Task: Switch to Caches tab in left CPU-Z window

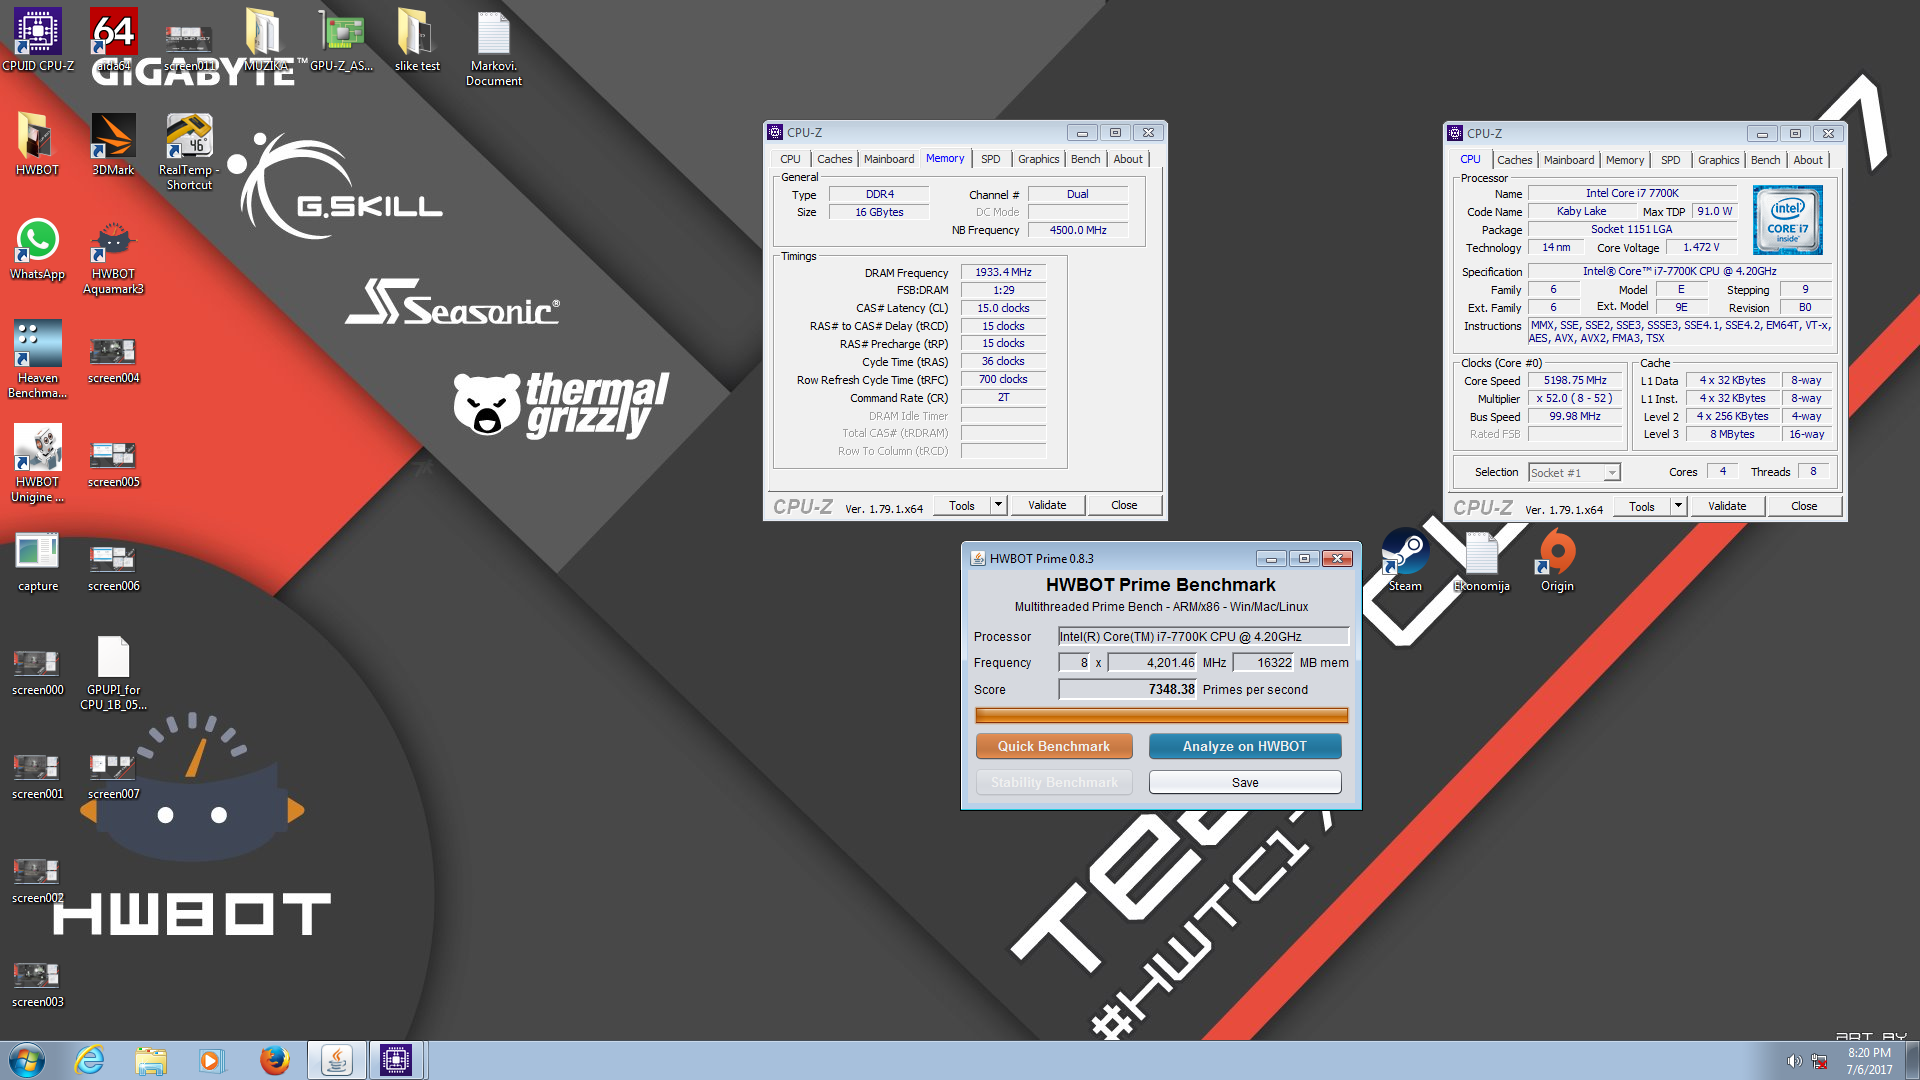Action: pyautogui.click(x=834, y=159)
